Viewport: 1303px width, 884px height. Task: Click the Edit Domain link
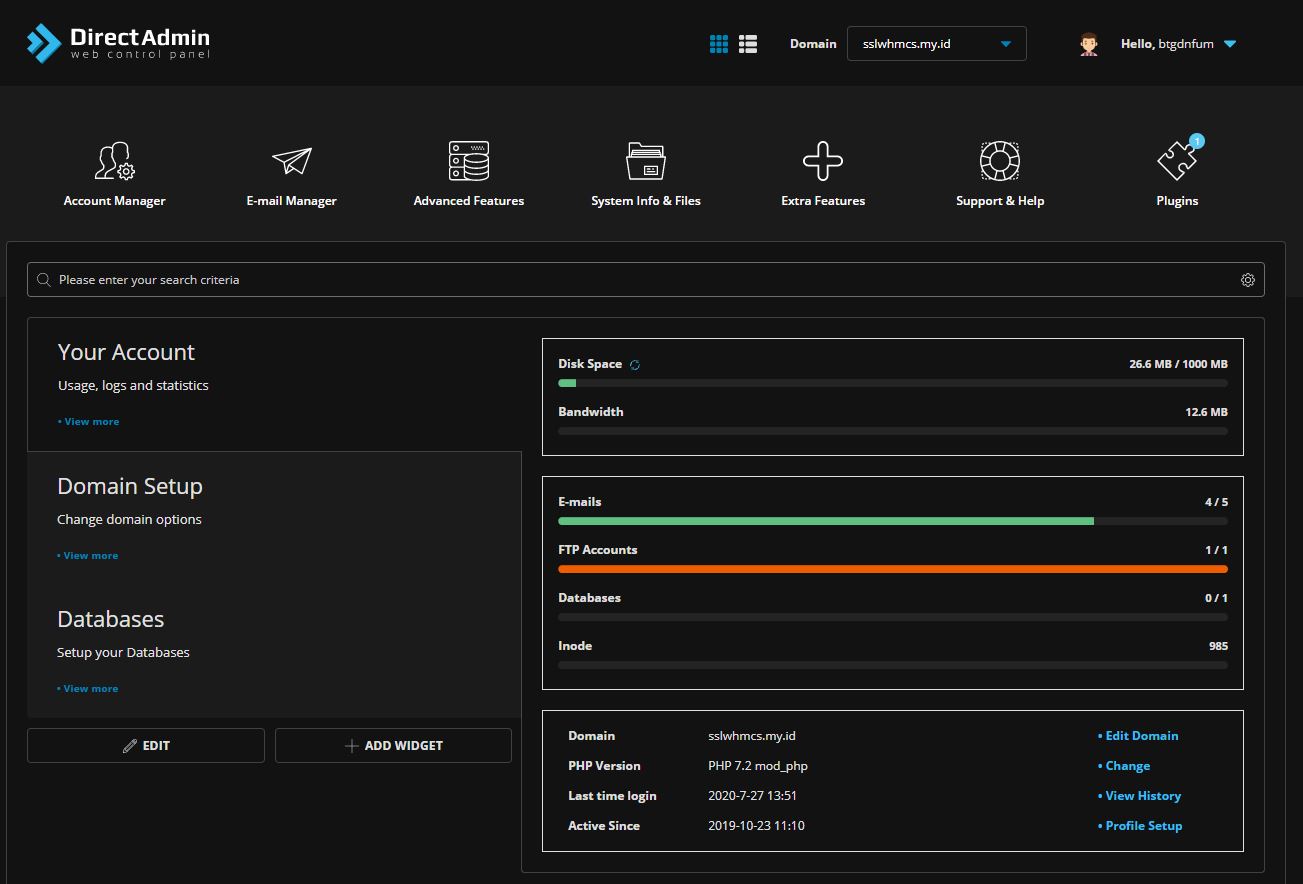[x=1138, y=736]
